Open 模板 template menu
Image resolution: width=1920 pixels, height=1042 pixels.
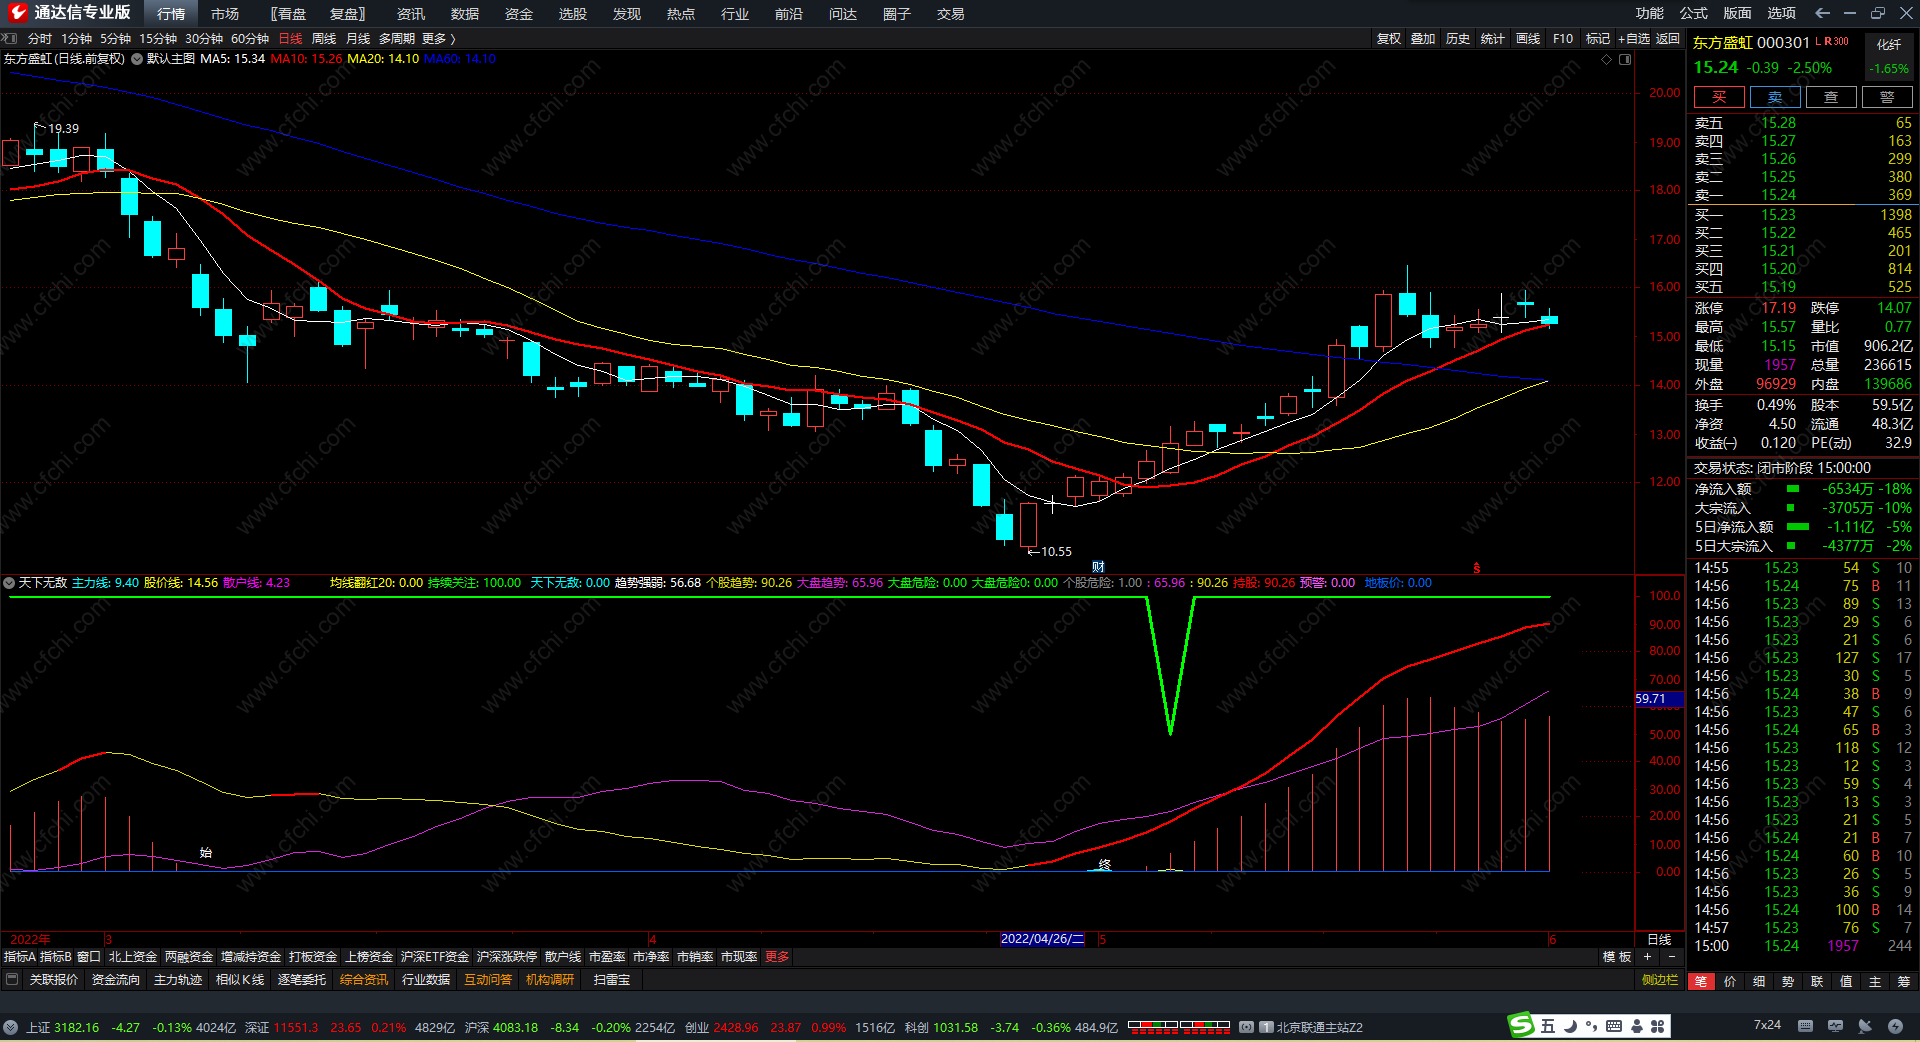[x=1617, y=957]
